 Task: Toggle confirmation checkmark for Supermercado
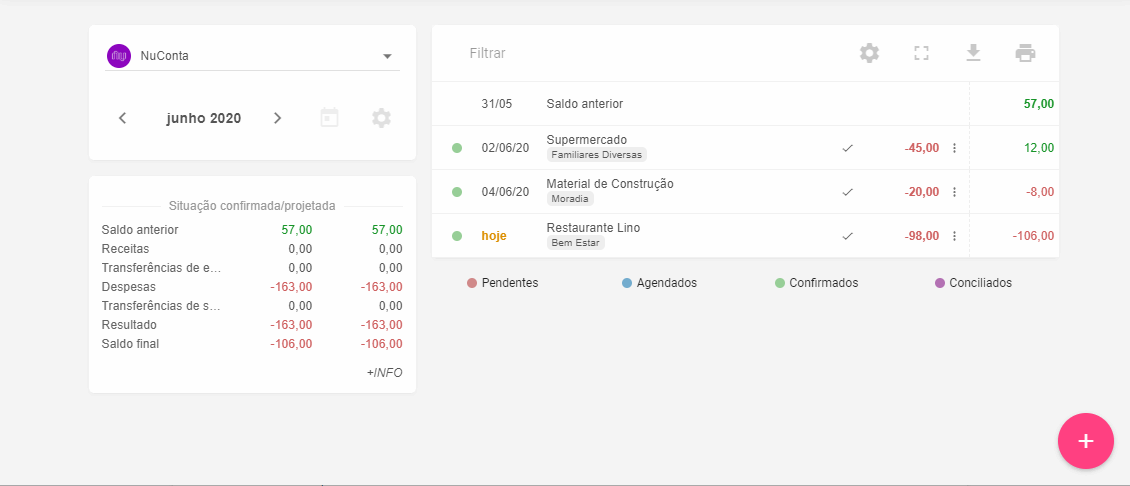847,148
